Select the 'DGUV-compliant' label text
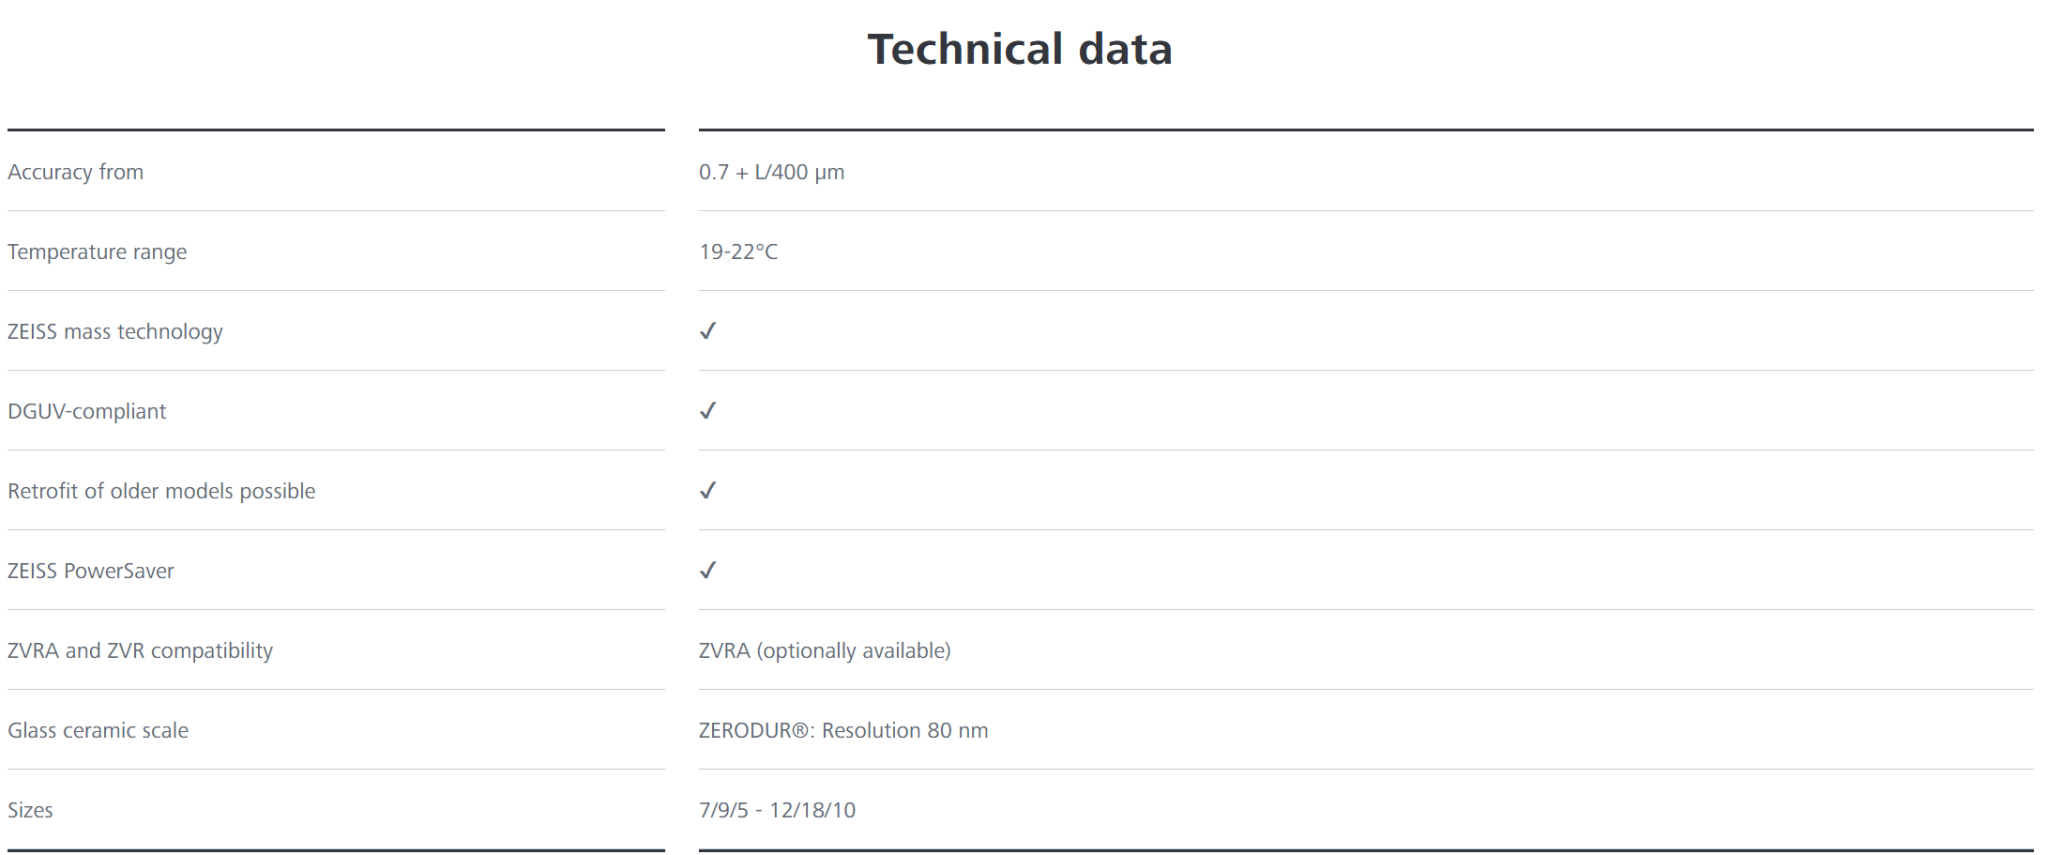Viewport: 2048px width, 855px height. tap(87, 412)
